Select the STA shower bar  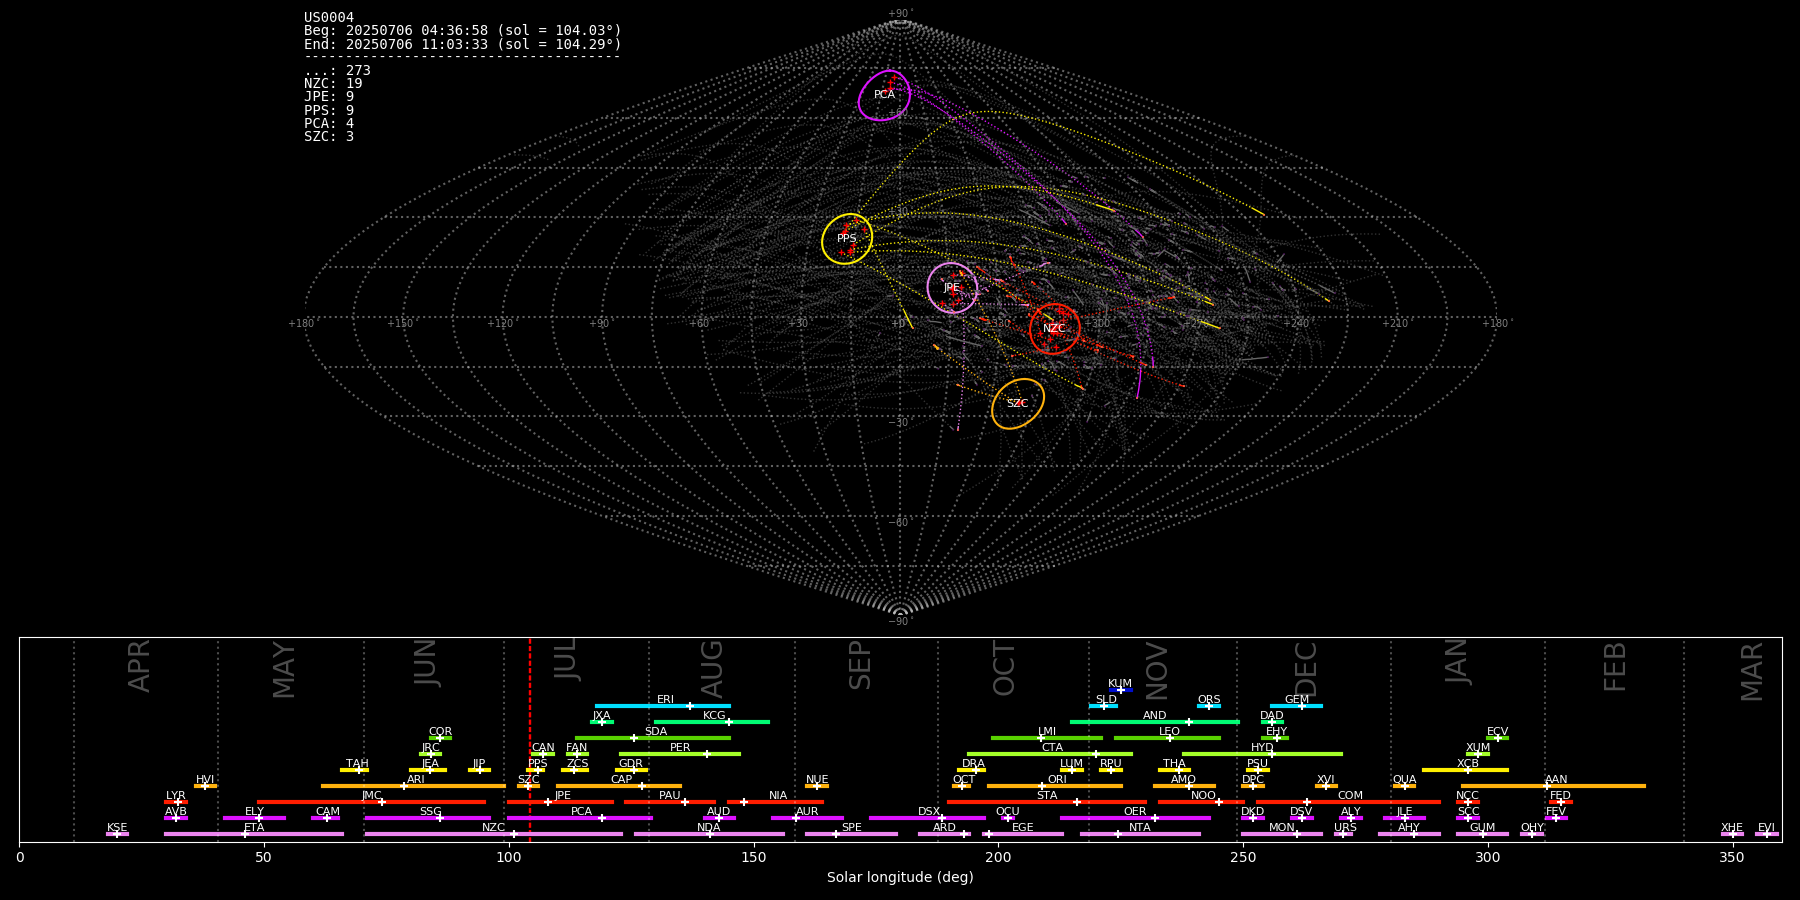click(1047, 802)
